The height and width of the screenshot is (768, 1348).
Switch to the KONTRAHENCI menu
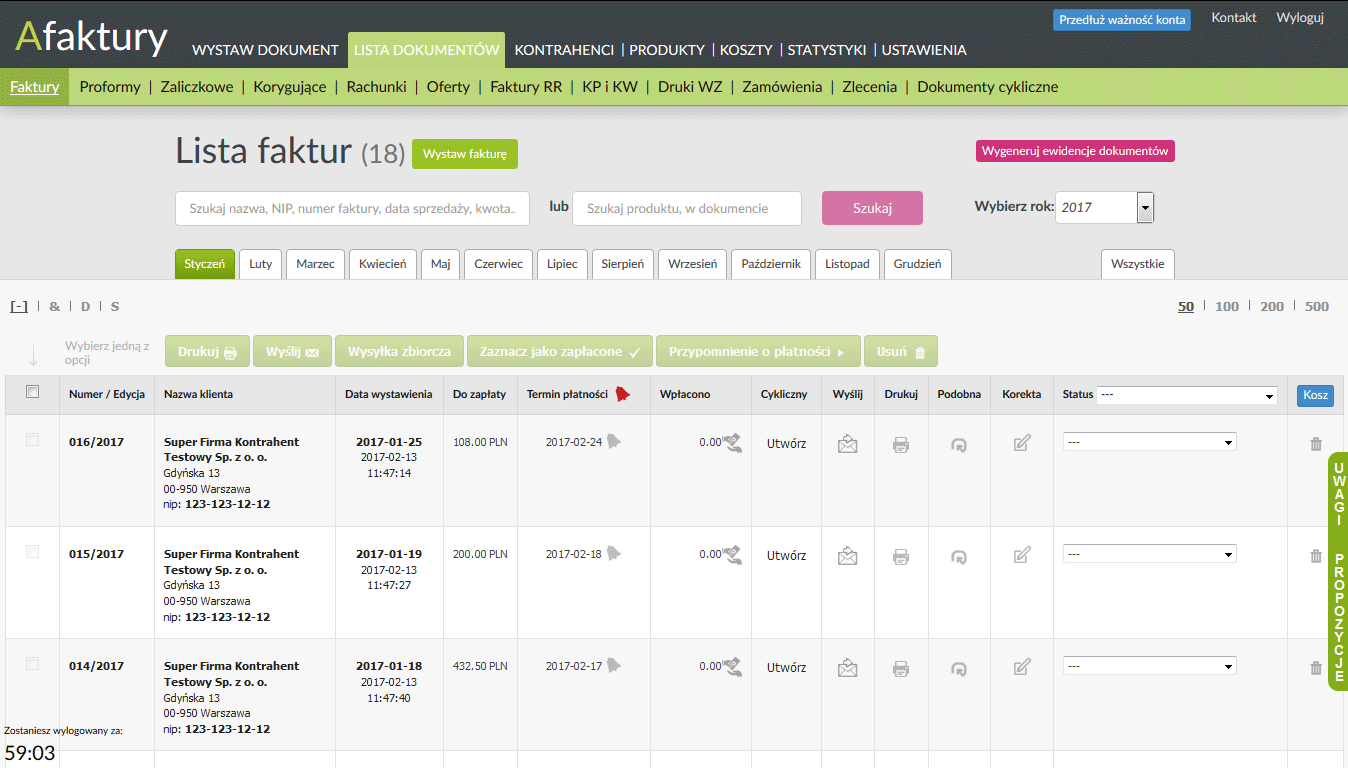(563, 49)
